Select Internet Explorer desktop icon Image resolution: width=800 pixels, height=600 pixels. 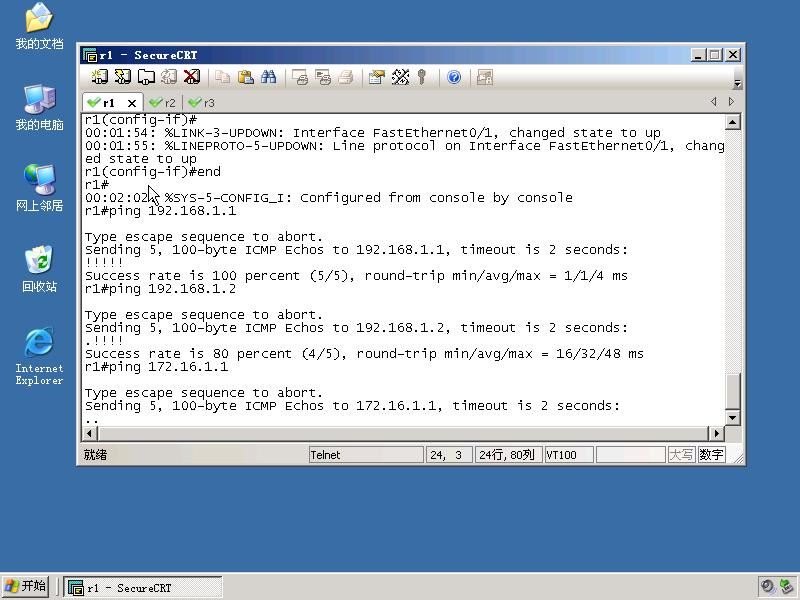click(x=39, y=356)
